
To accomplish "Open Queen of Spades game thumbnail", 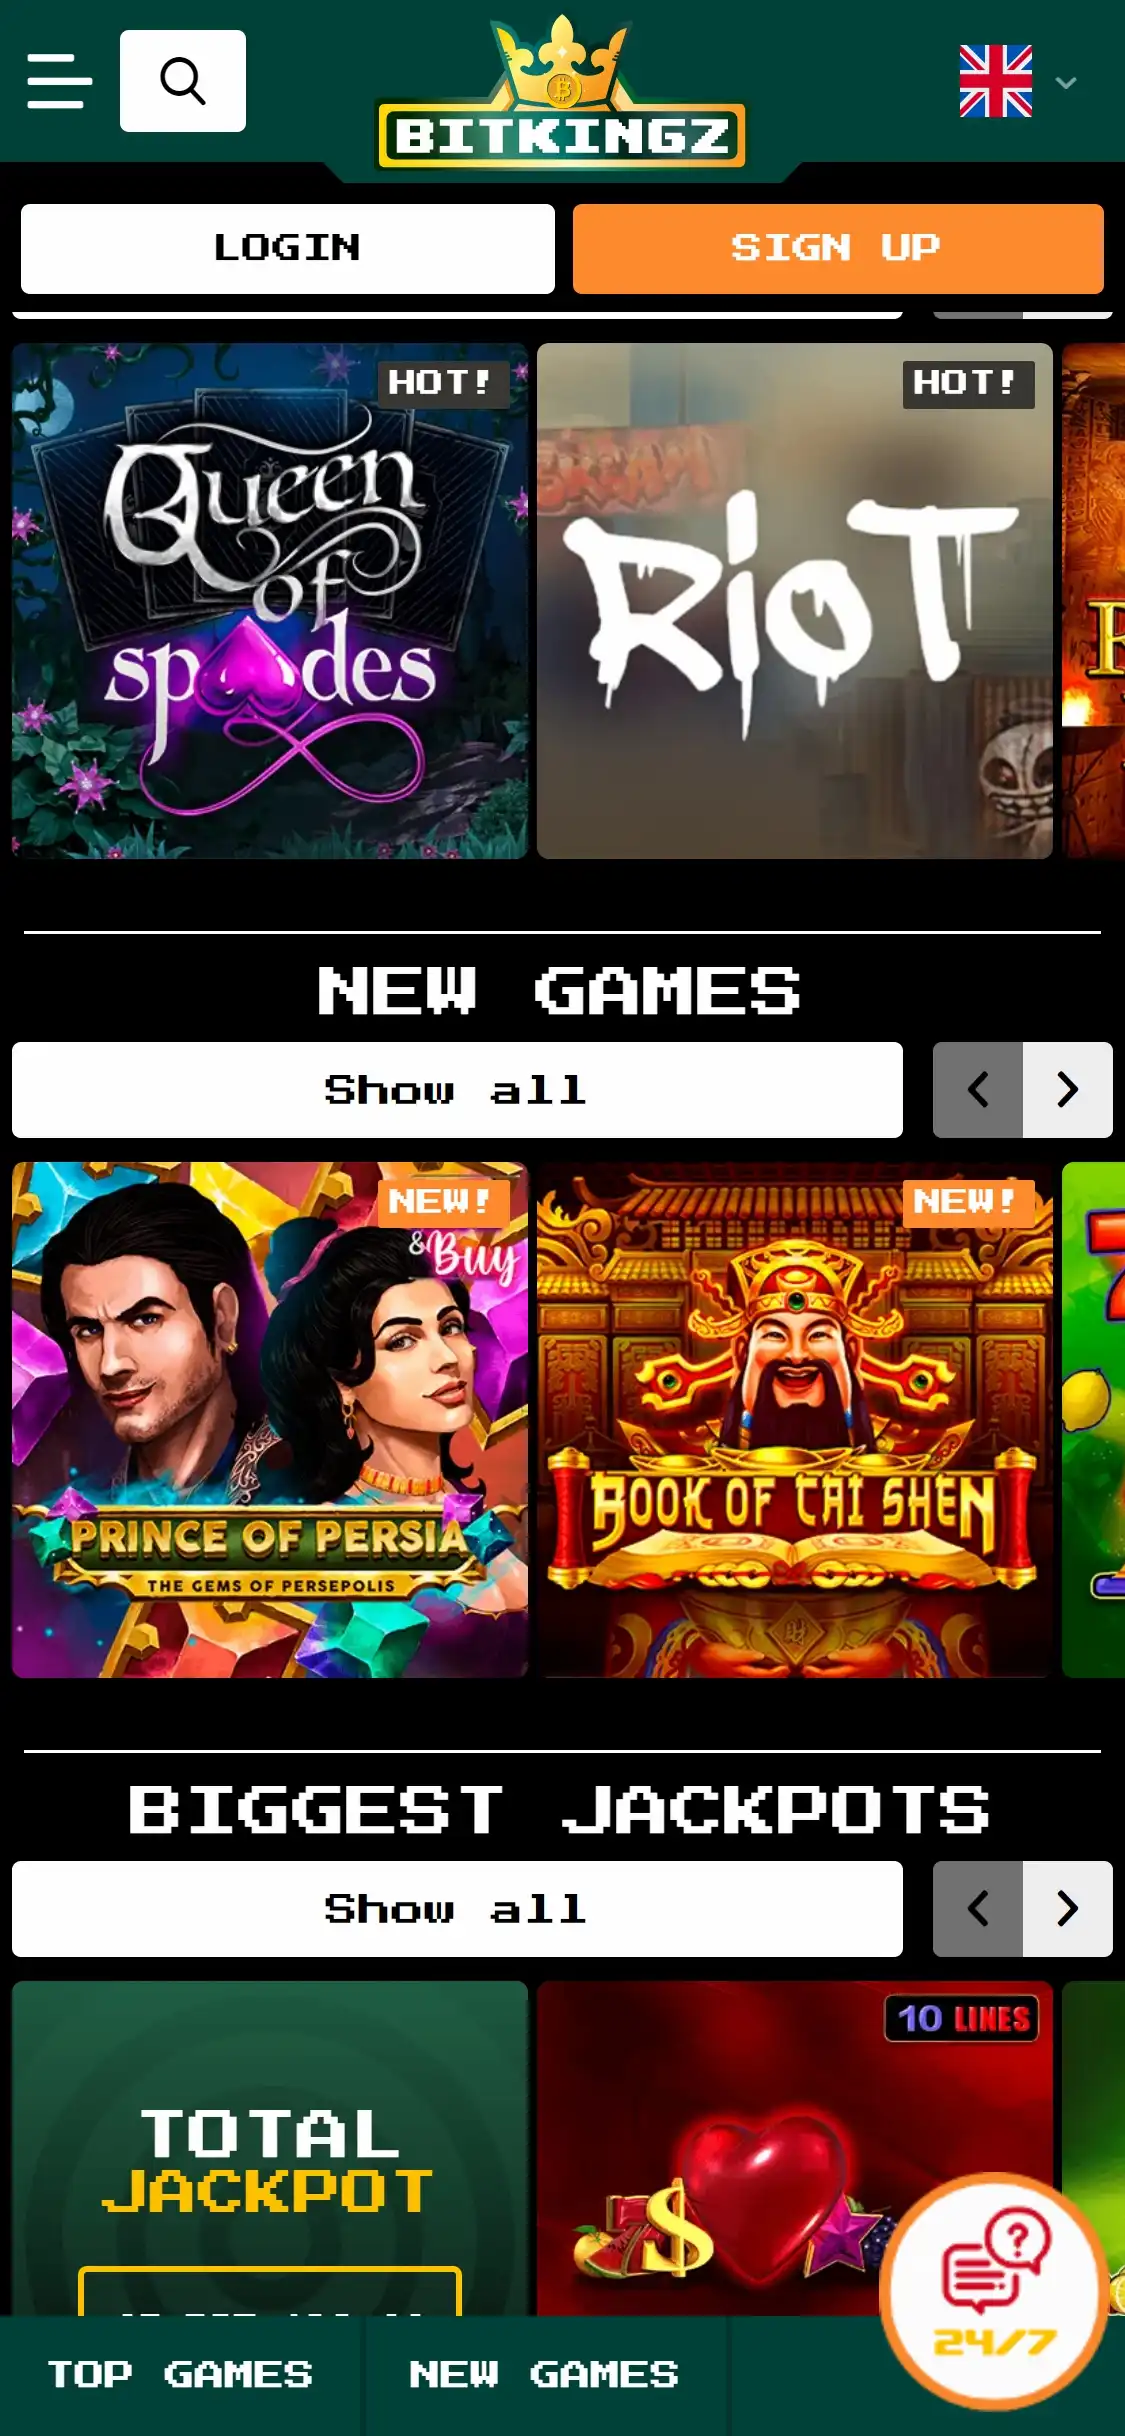I will (270, 601).
